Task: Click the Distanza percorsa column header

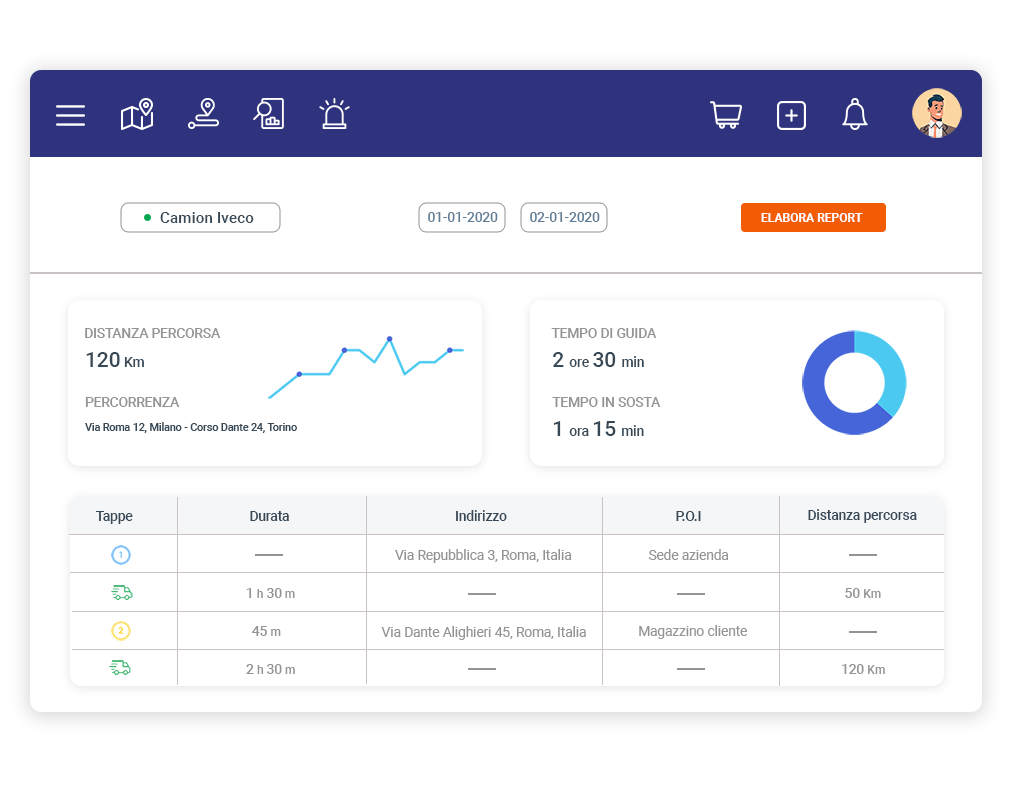Action: 861,516
